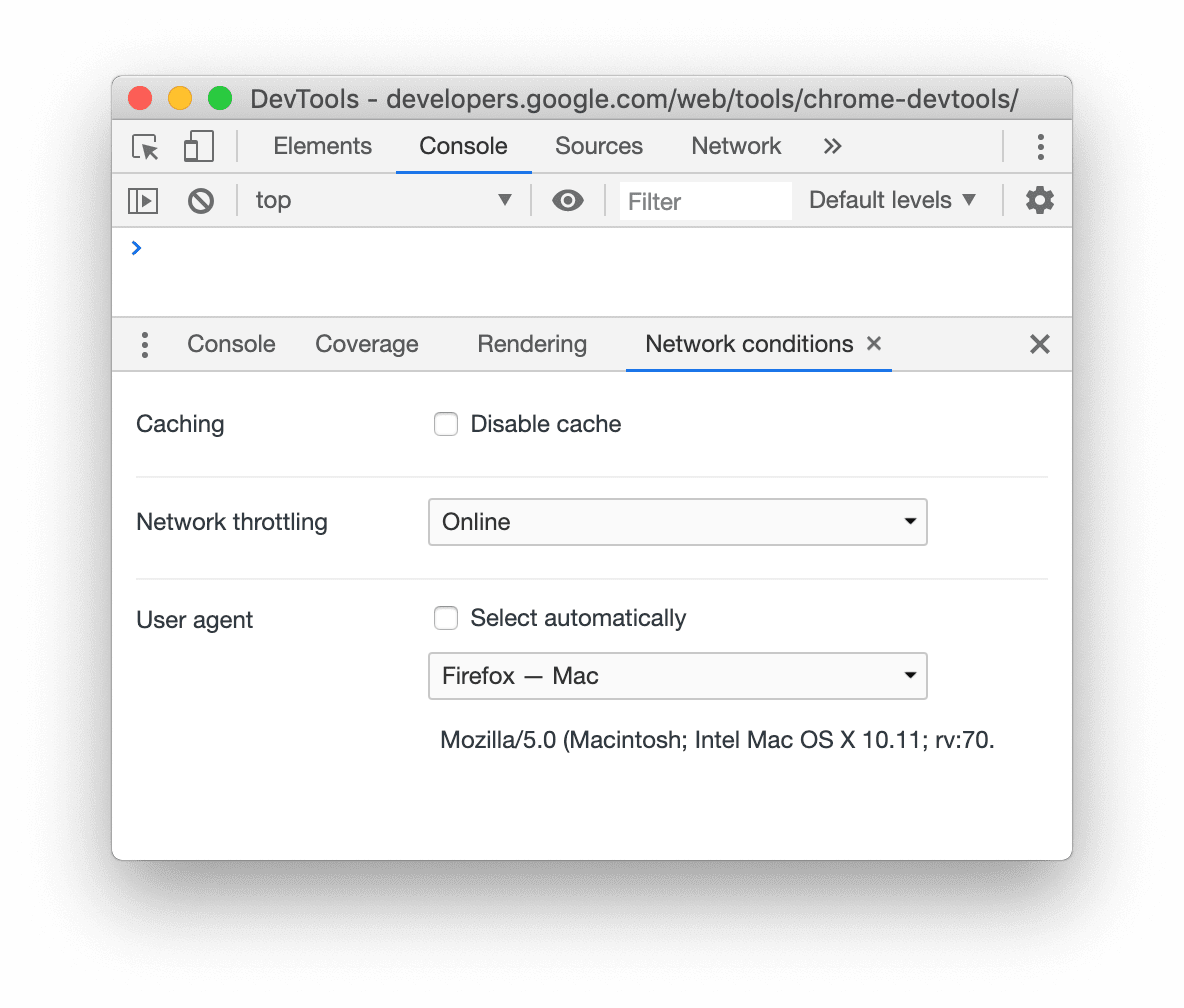Viewport: 1184px width, 1008px height.
Task: Click the console Filter input field
Action: pos(705,201)
